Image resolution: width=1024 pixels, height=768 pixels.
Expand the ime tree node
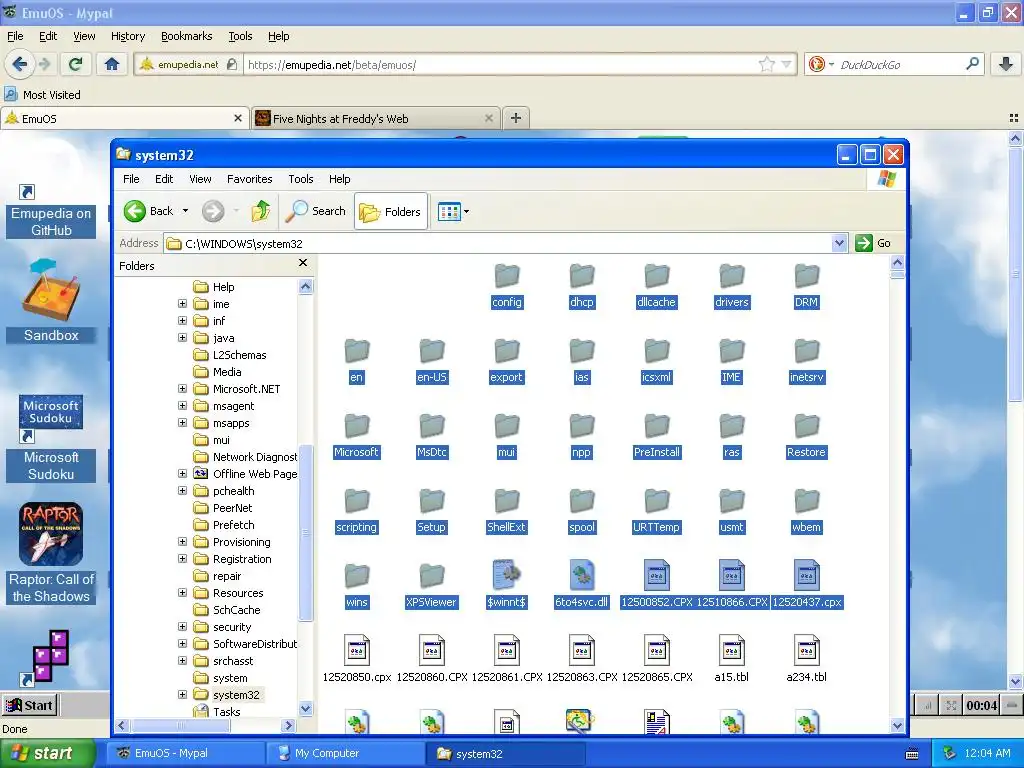pos(182,304)
